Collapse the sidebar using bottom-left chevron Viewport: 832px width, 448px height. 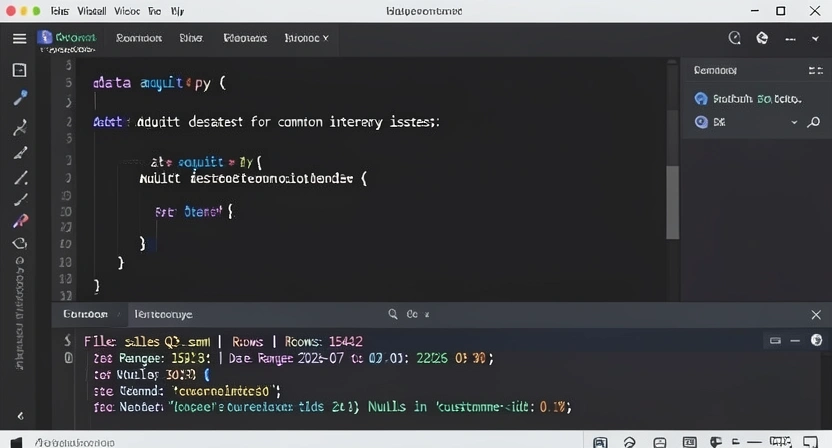pos(20,416)
